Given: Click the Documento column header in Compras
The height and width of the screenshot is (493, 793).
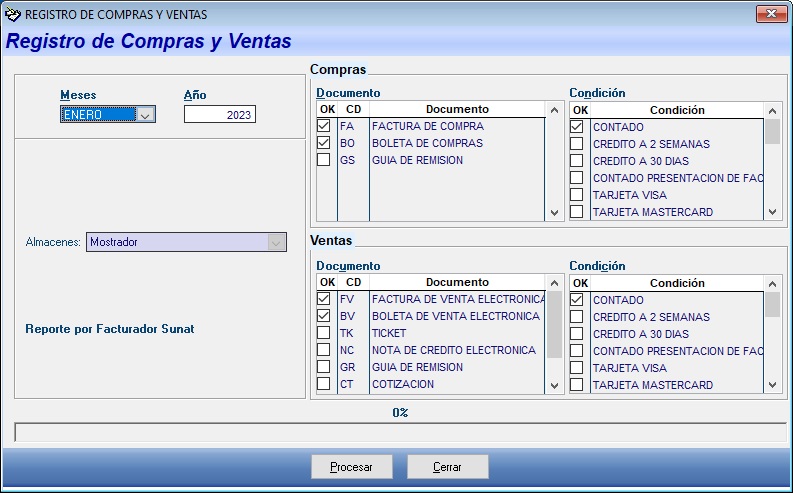Looking at the screenshot, I should [457, 110].
